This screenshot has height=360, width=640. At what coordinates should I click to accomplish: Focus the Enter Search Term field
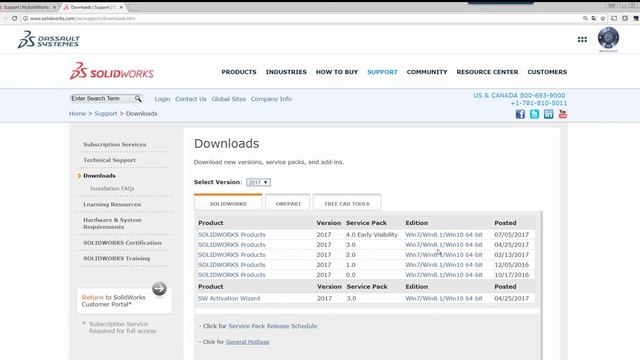[102, 98]
